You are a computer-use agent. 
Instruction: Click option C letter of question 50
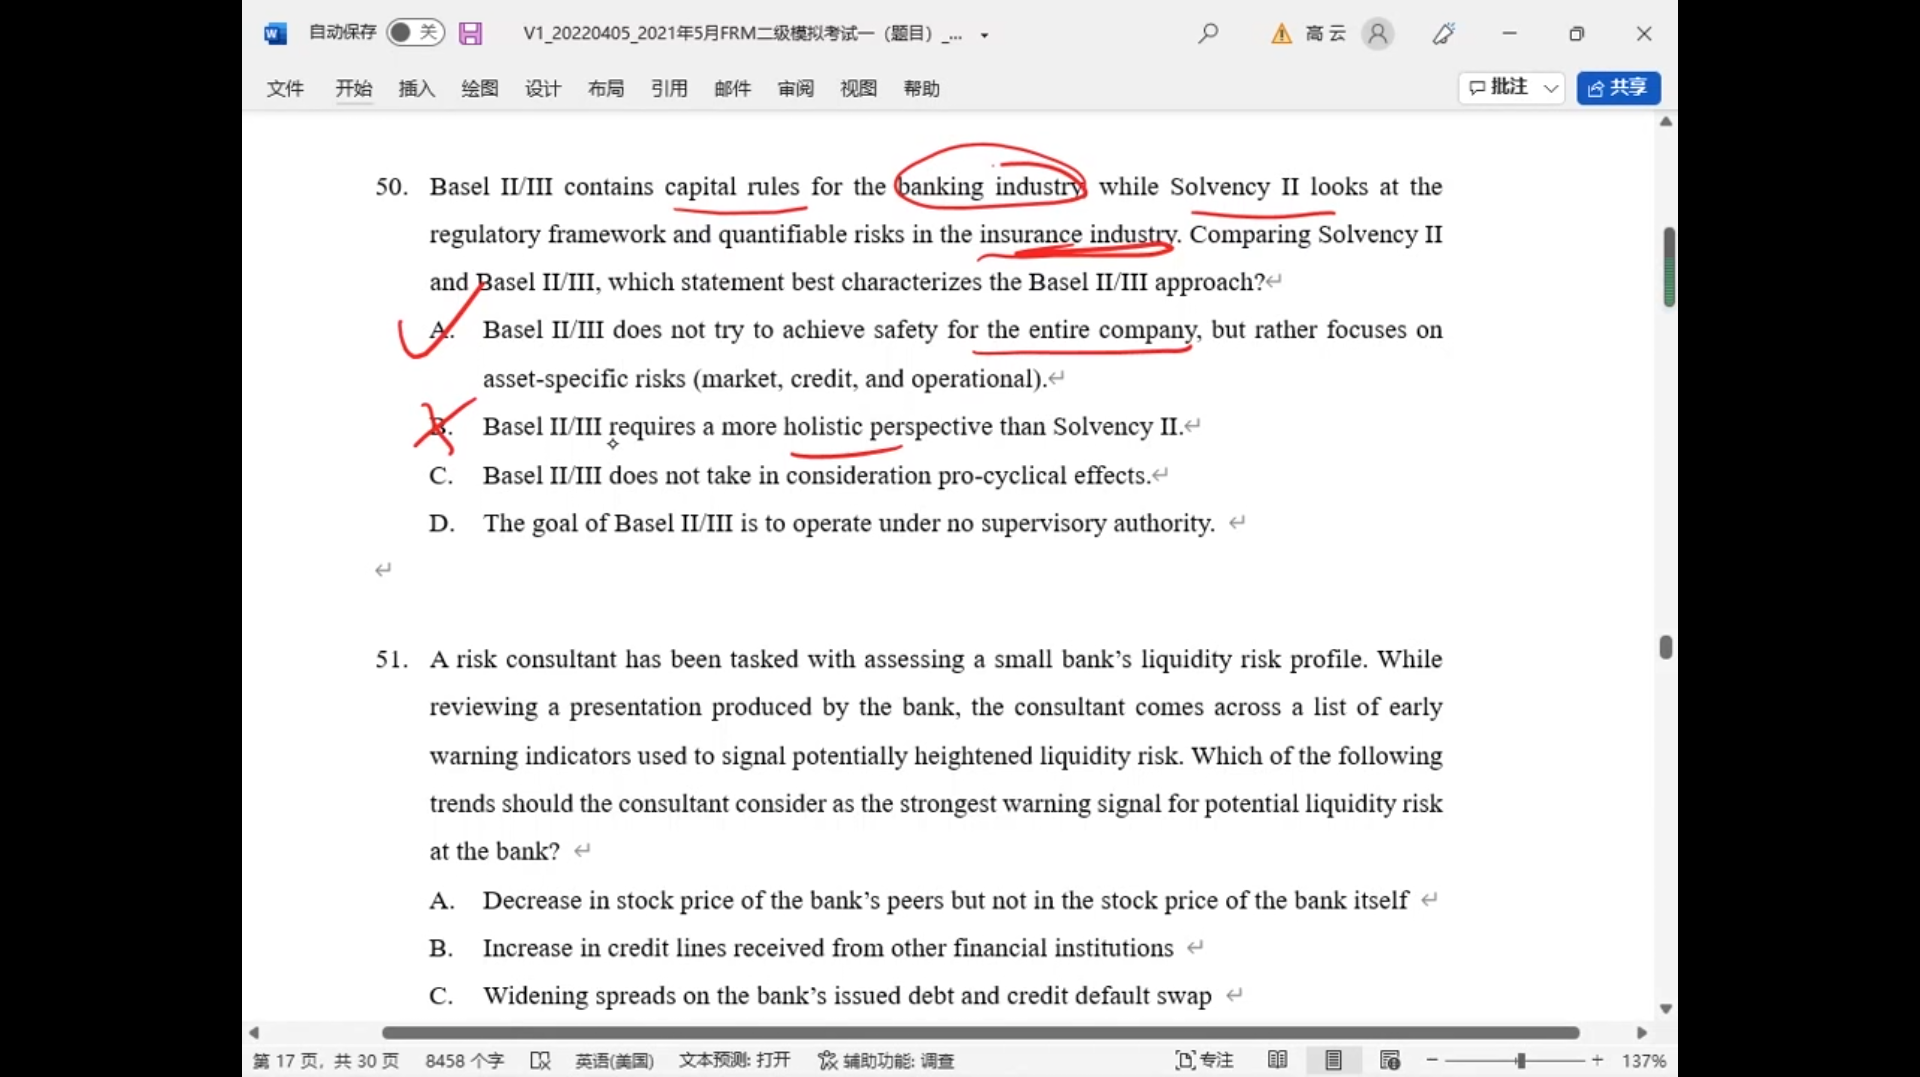pos(441,476)
